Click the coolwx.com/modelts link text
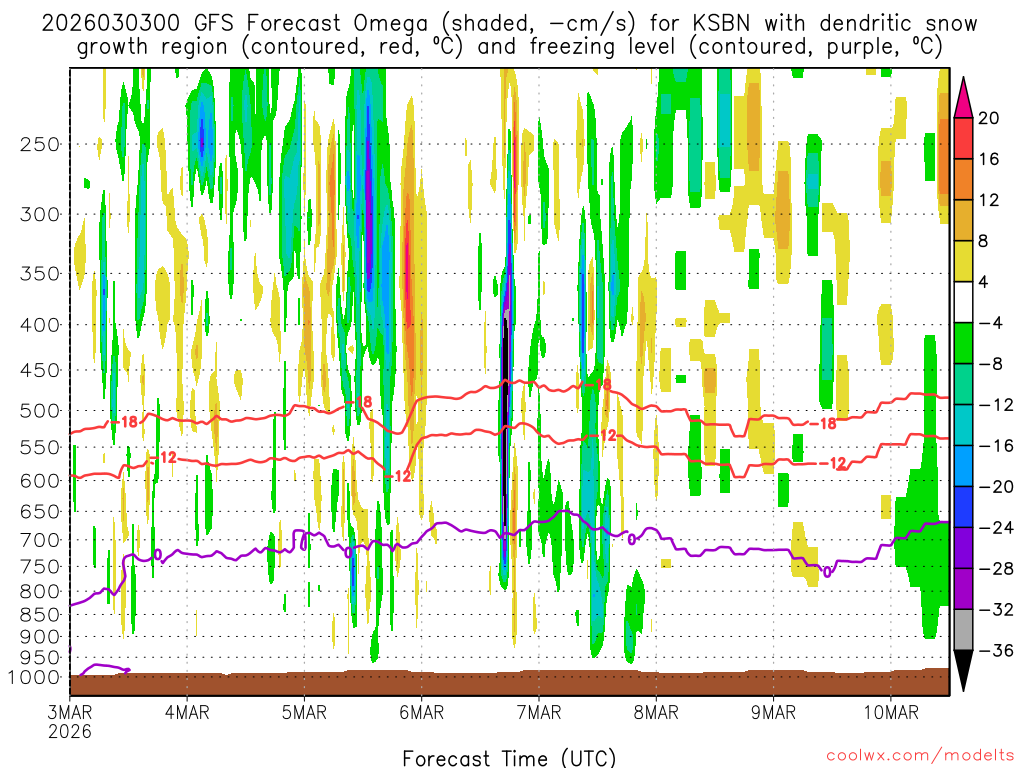This screenshot has width=1024, height=768. 920,756
